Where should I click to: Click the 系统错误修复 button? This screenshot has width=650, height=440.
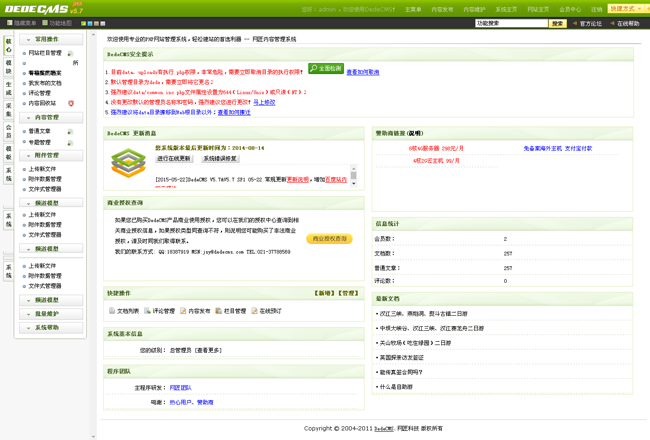tap(220, 158)
